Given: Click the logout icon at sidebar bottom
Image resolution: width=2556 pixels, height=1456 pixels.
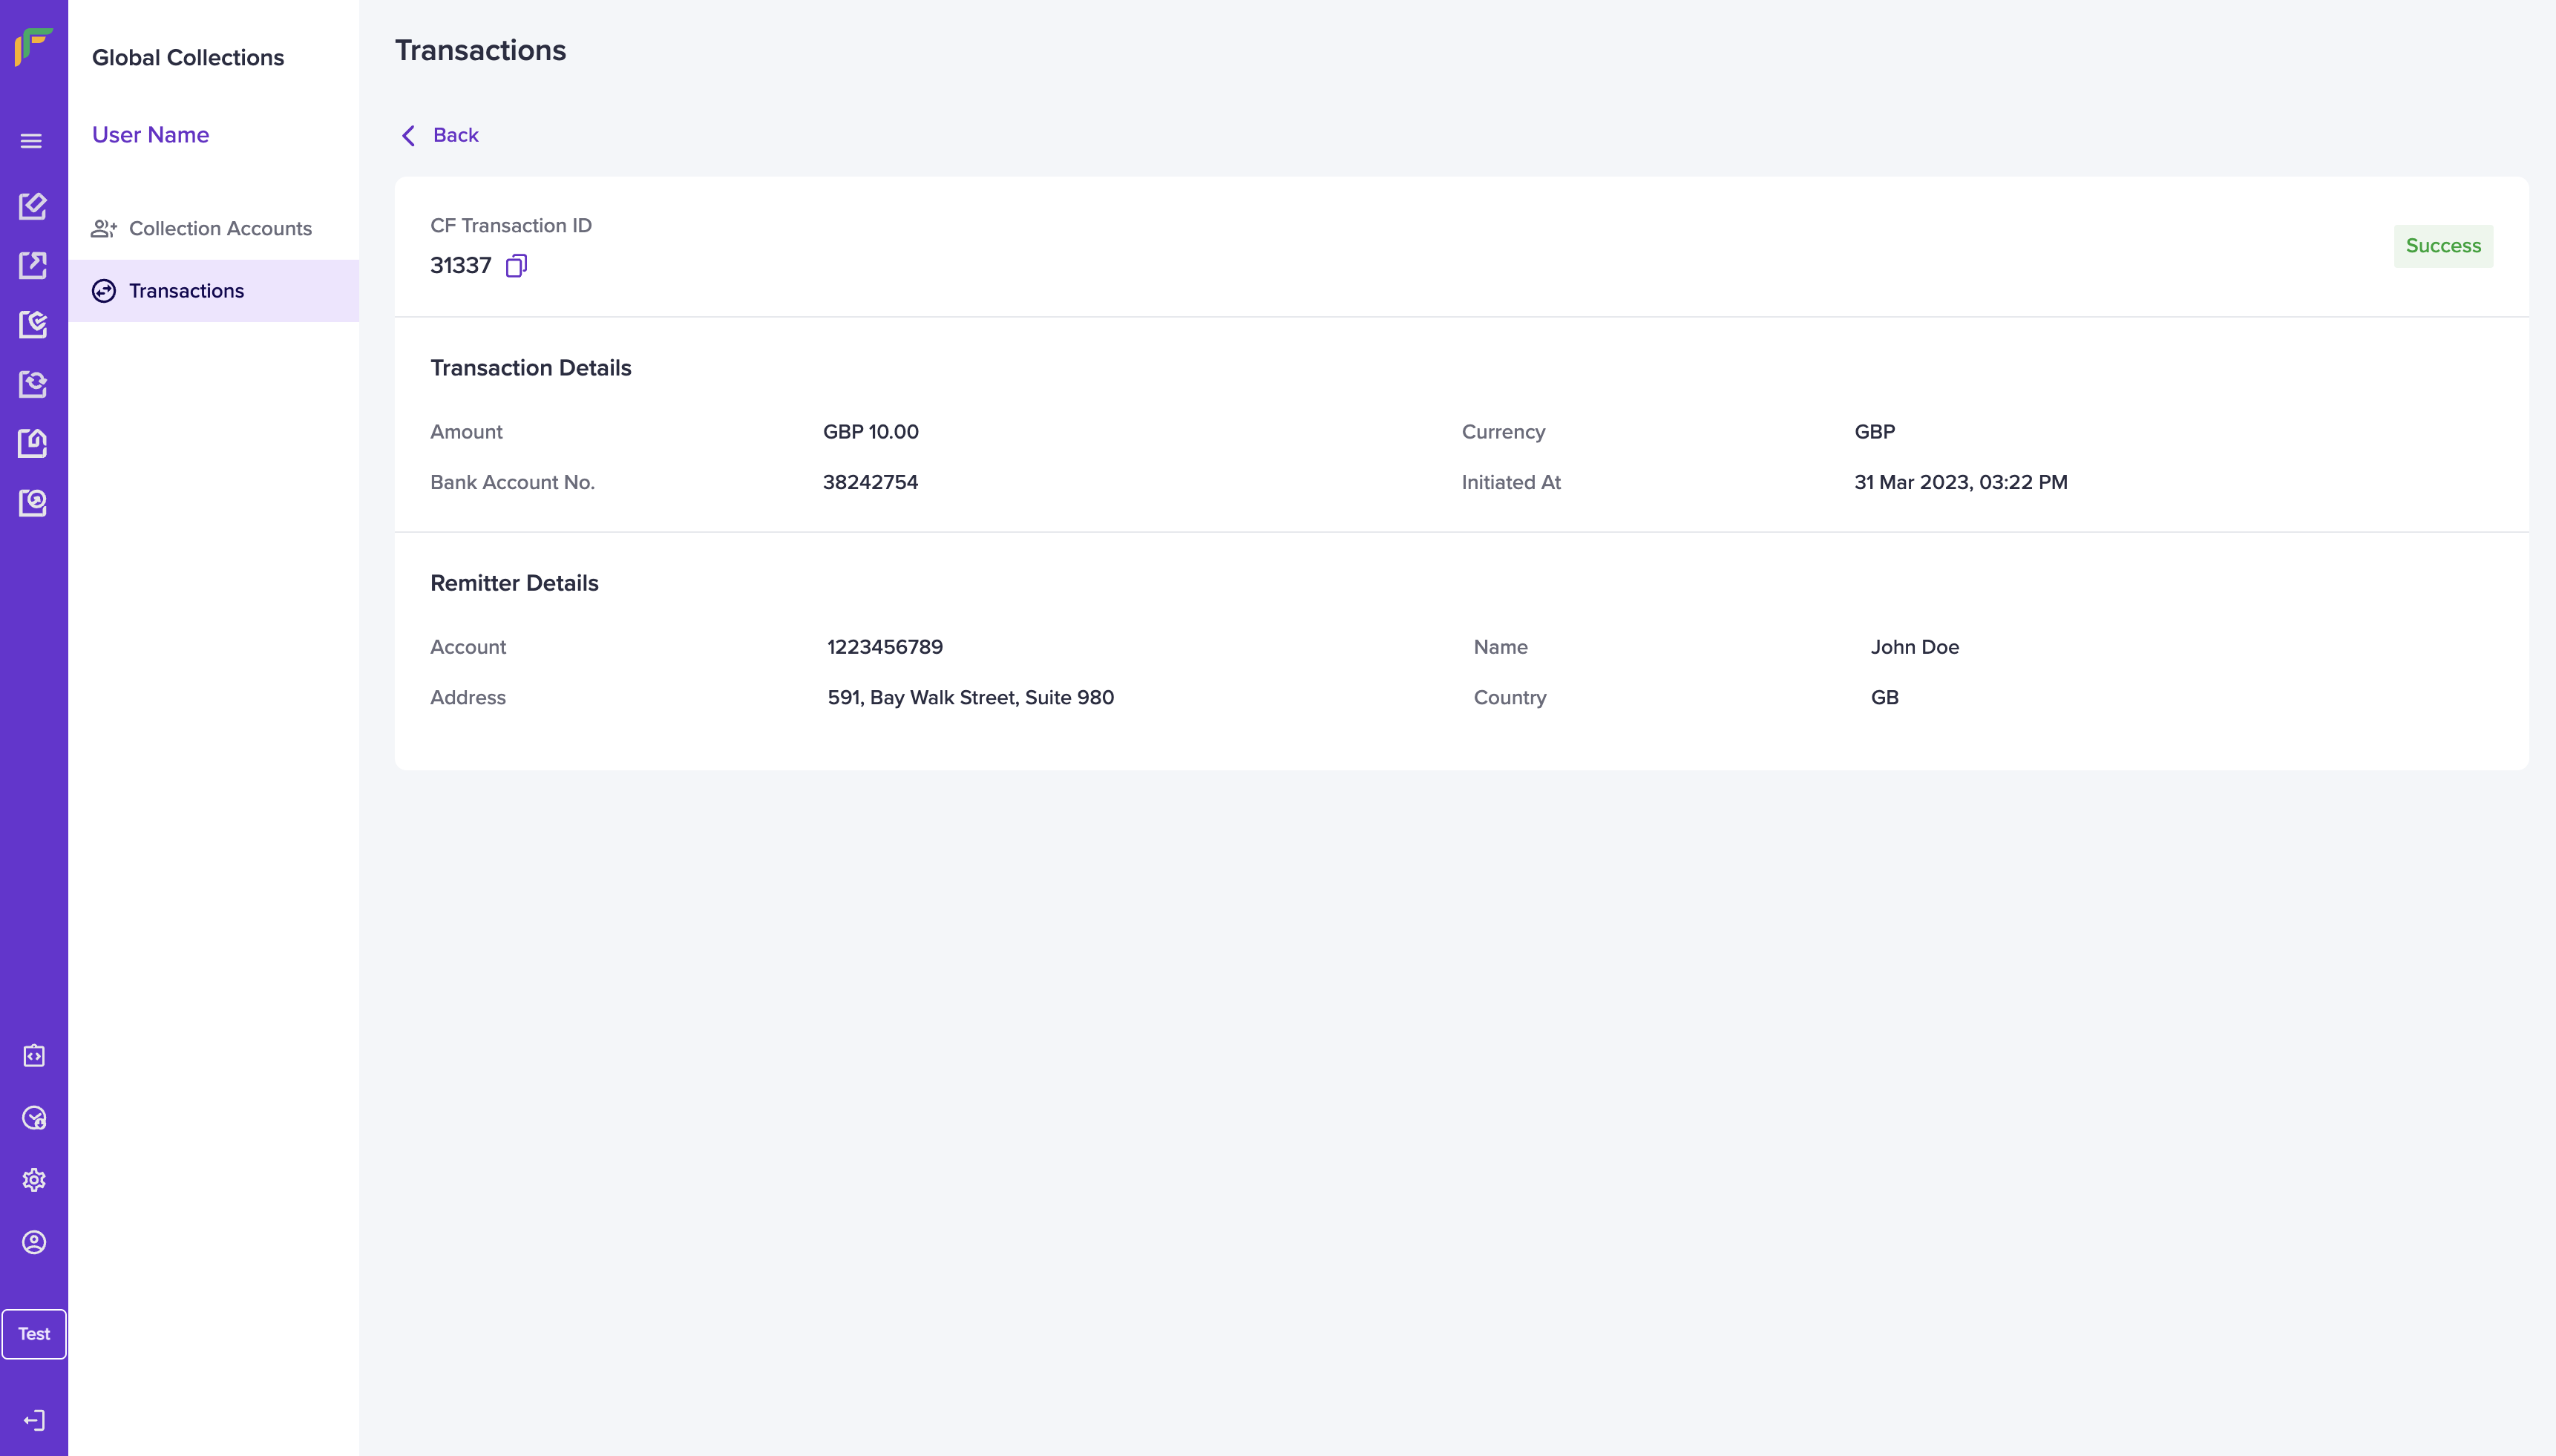Looking at the screenshot, I should tap(34, 1420).
